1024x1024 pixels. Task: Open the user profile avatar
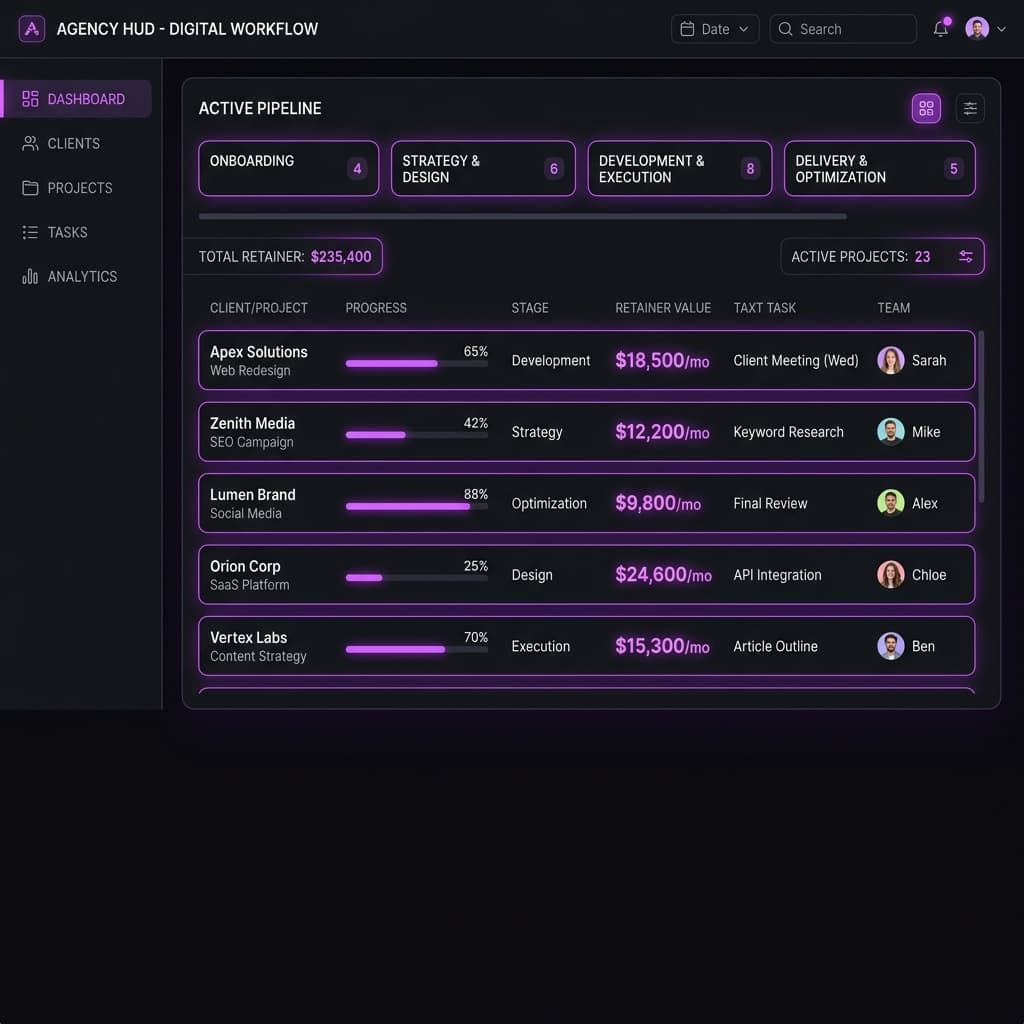[976, 29]
